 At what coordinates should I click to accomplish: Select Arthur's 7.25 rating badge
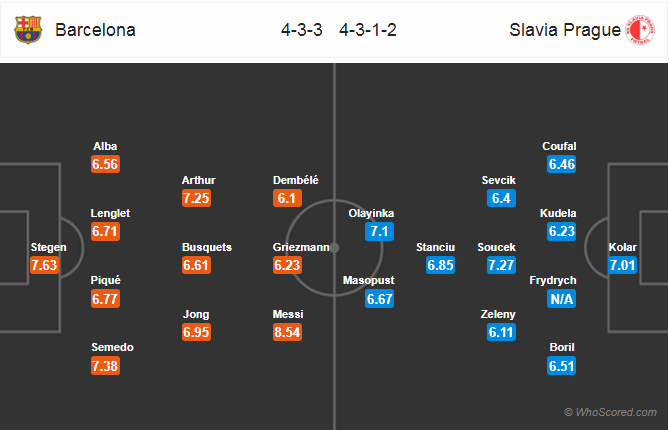click(x=196, y=198)
